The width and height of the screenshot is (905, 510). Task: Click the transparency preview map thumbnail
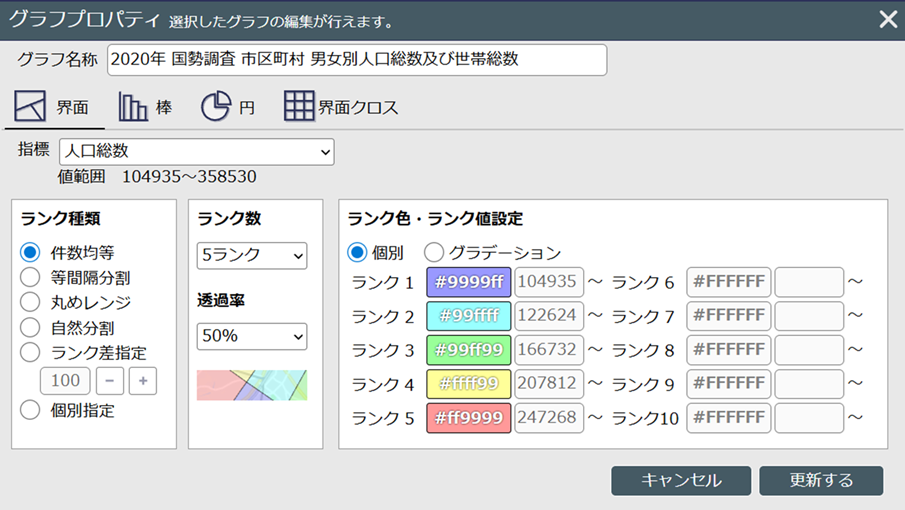coord(251,385)
